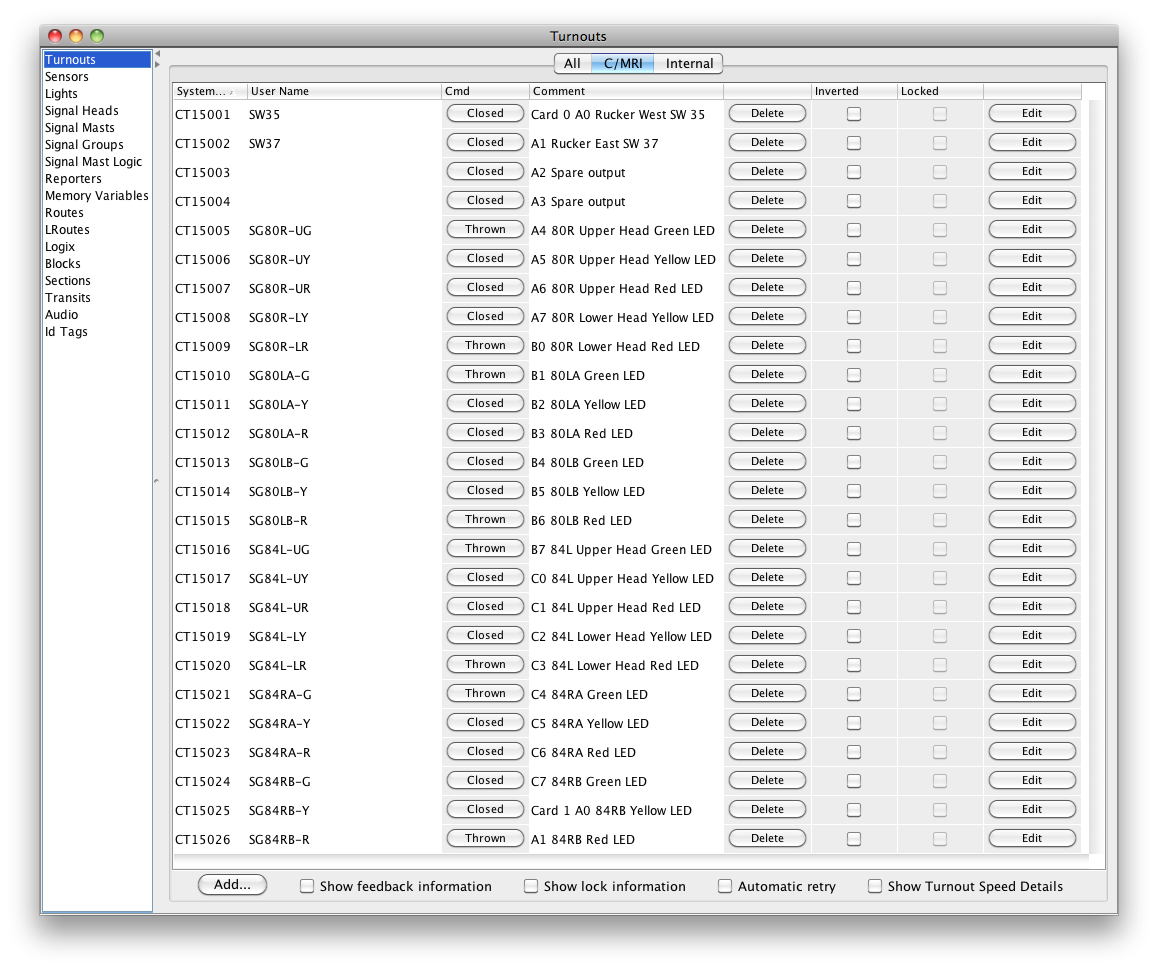The width and height of the screenshot is (1158, 970).
Task: Open the Memory Variables table
Action: tap(96, 196)
